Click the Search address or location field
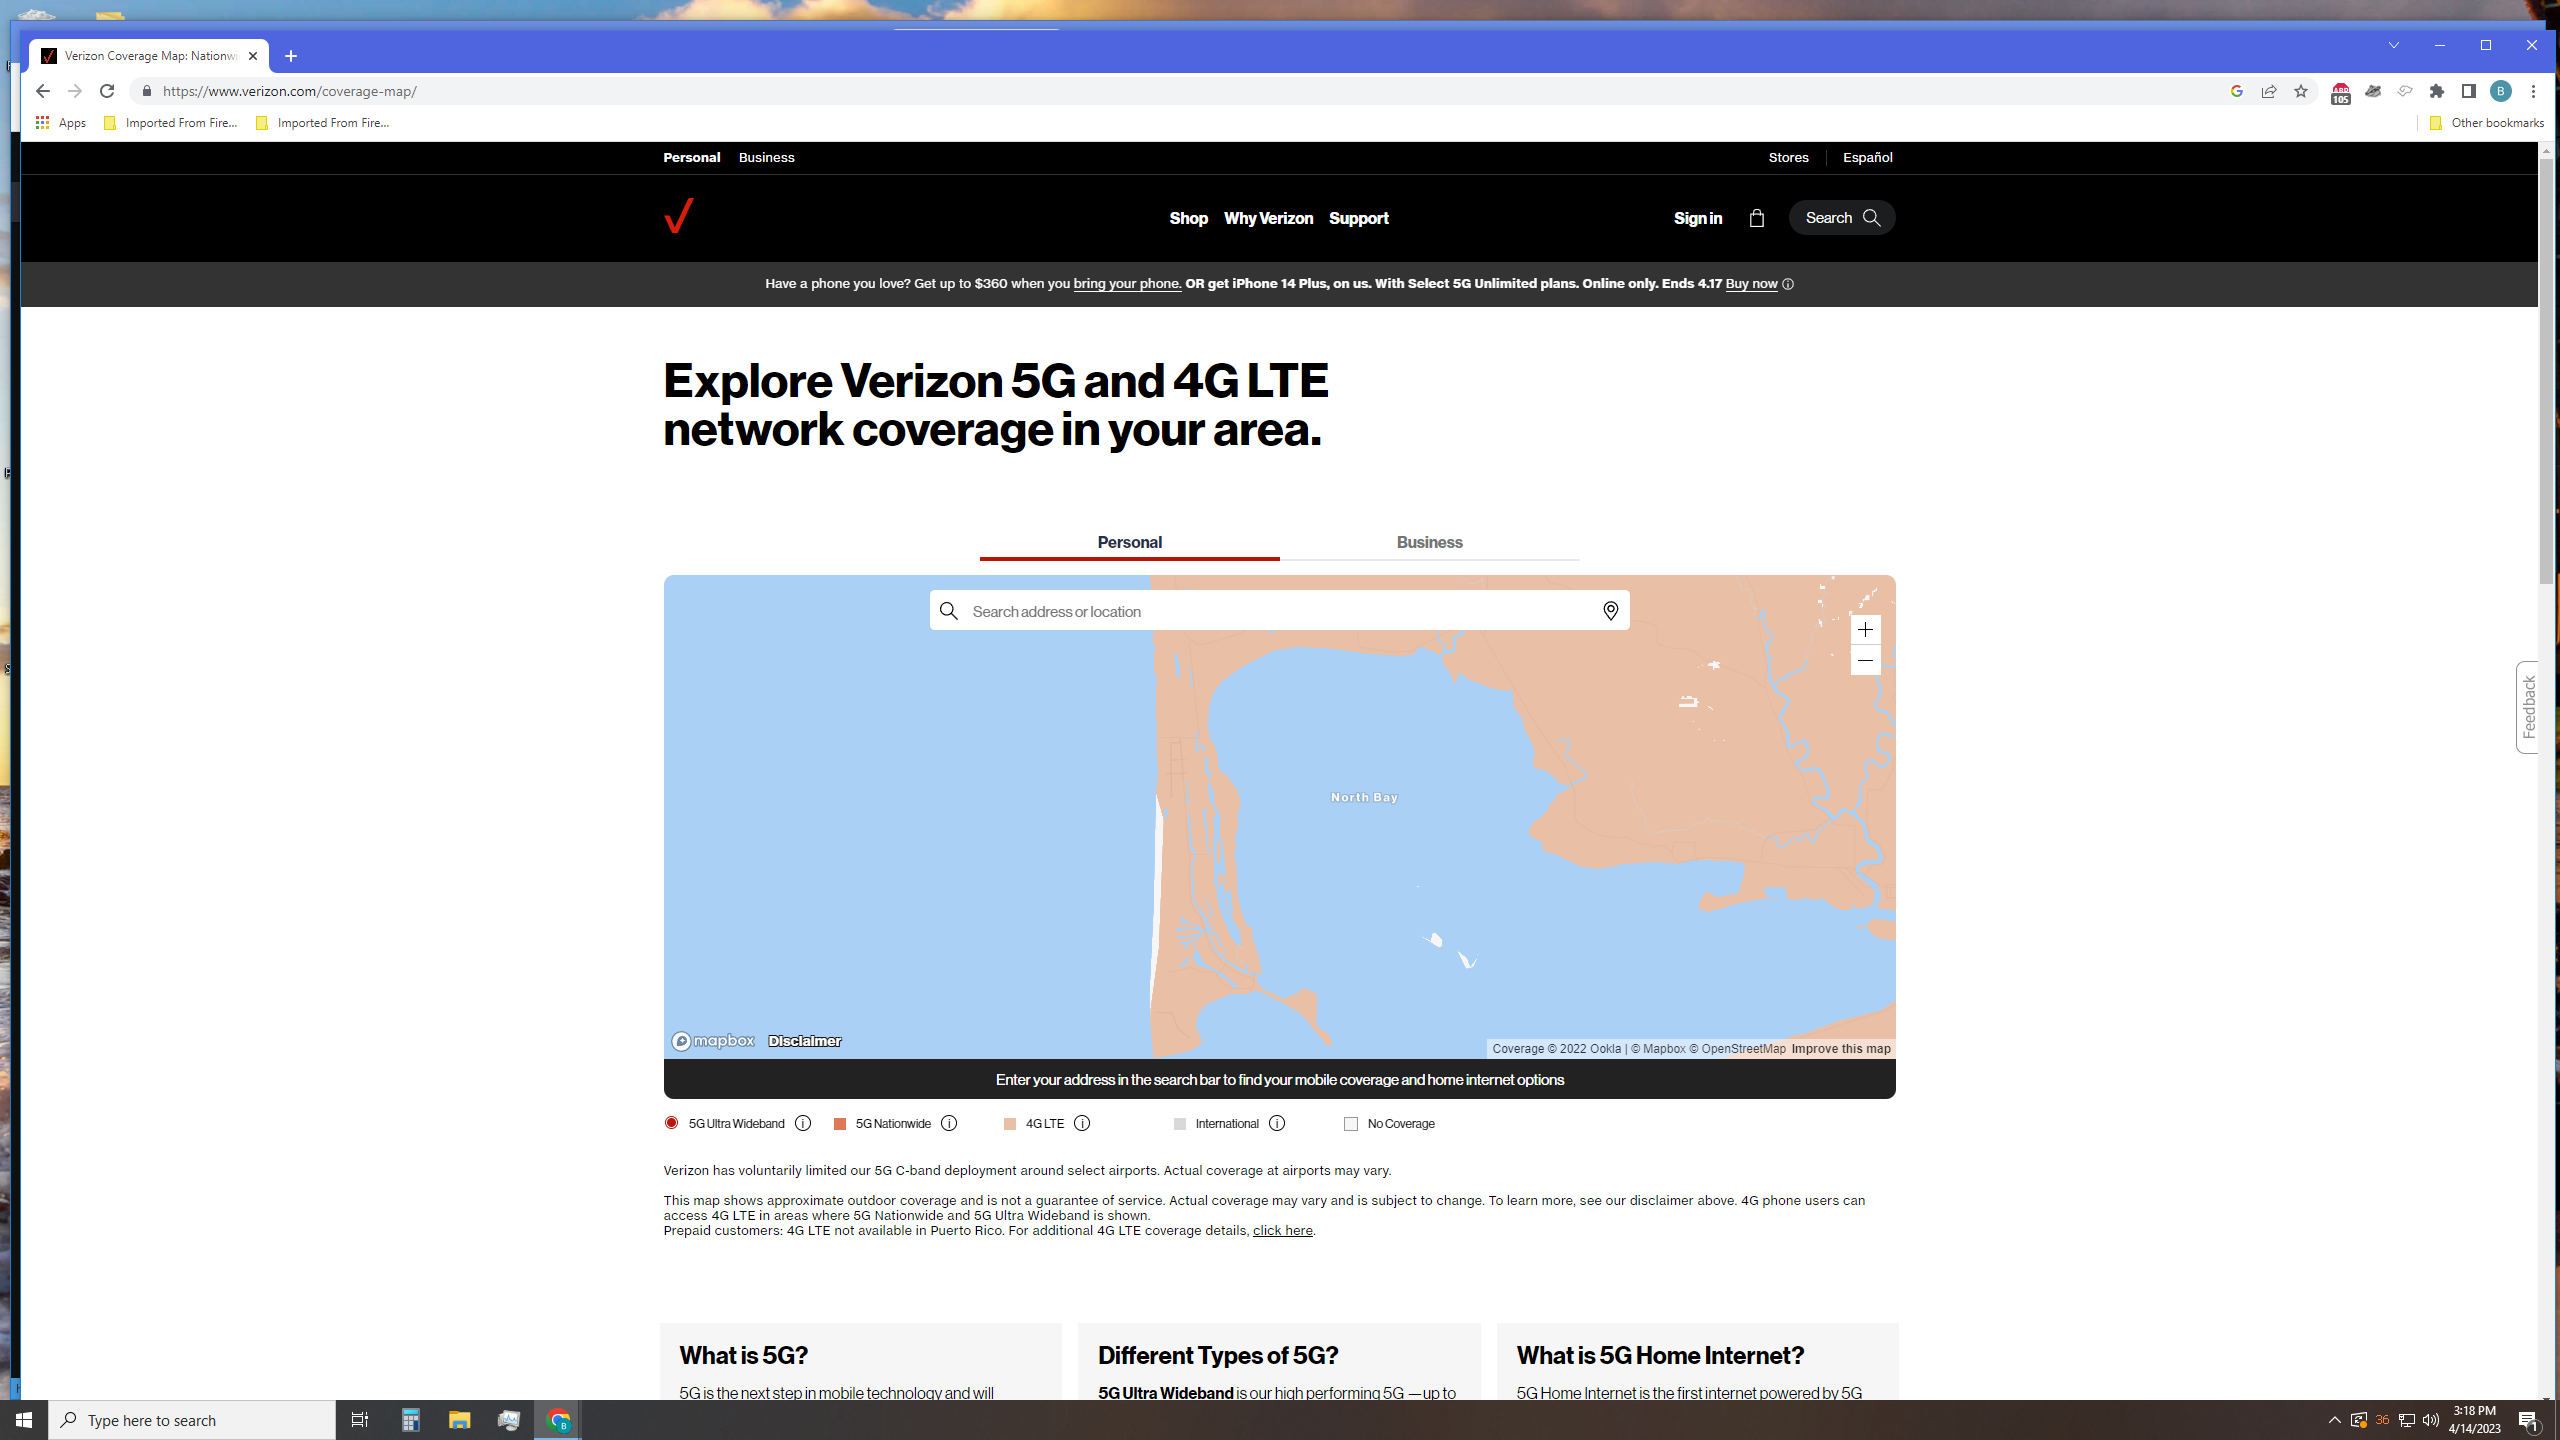 (1280, 611)
